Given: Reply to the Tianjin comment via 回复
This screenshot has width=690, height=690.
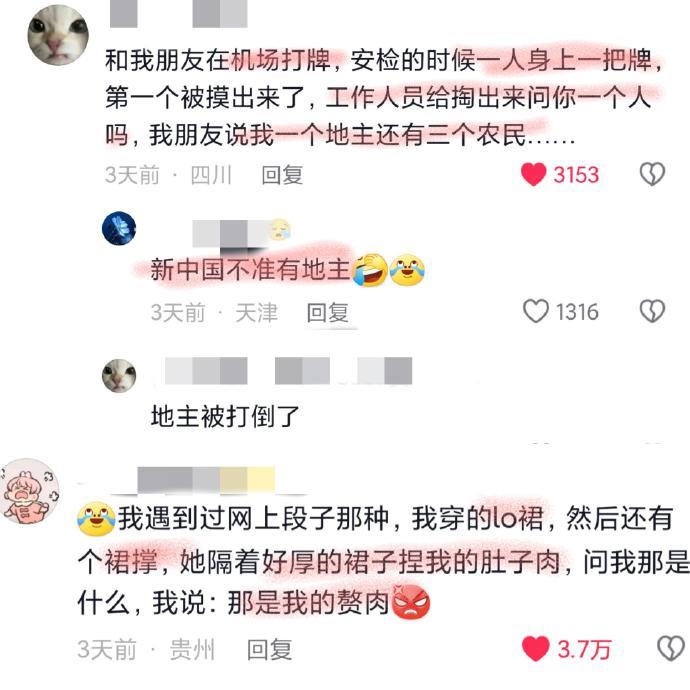Looking at the screenshot, I should [x=327, y=312].
